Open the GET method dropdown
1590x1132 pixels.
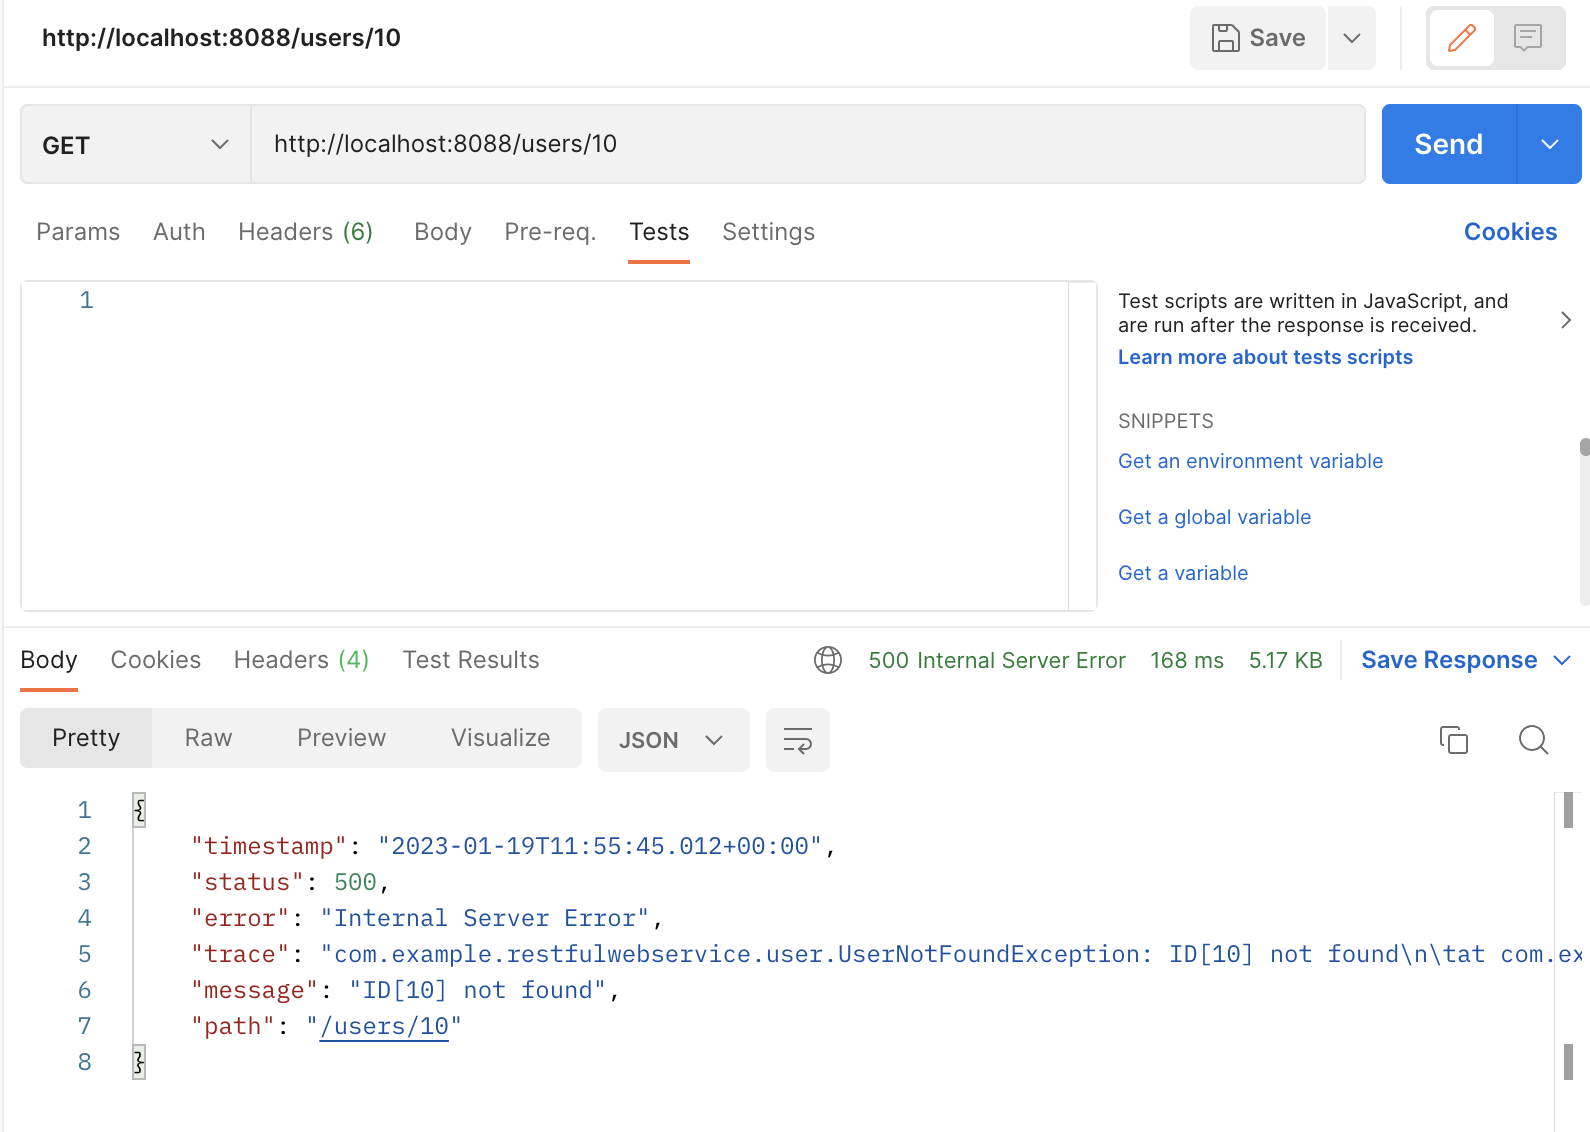click(136, 145)
